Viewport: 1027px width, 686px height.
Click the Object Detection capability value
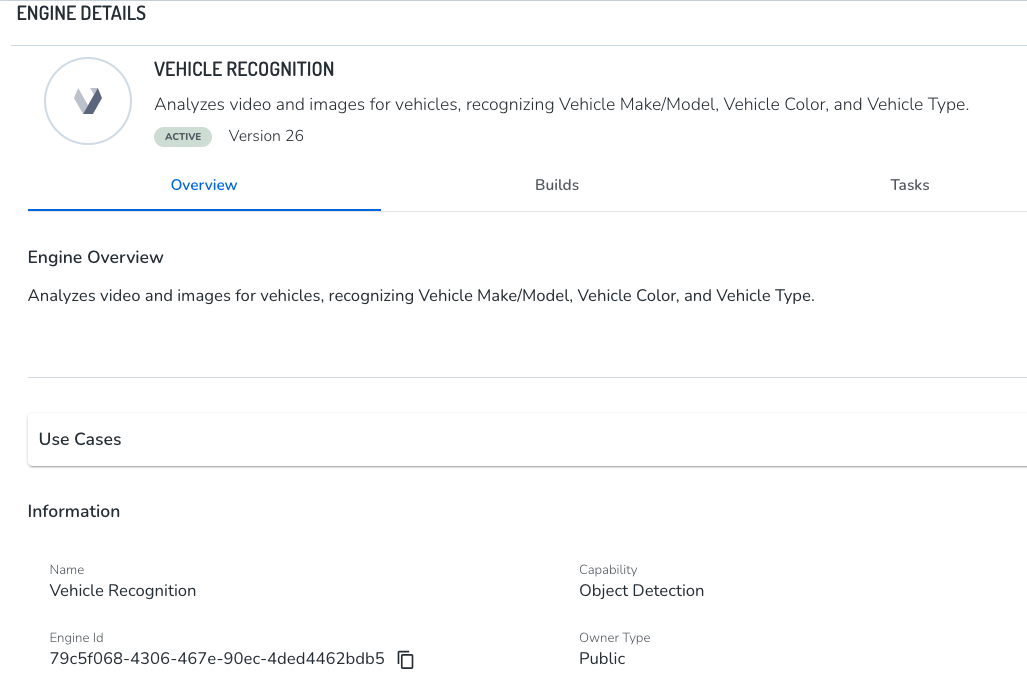click(641, 591)
